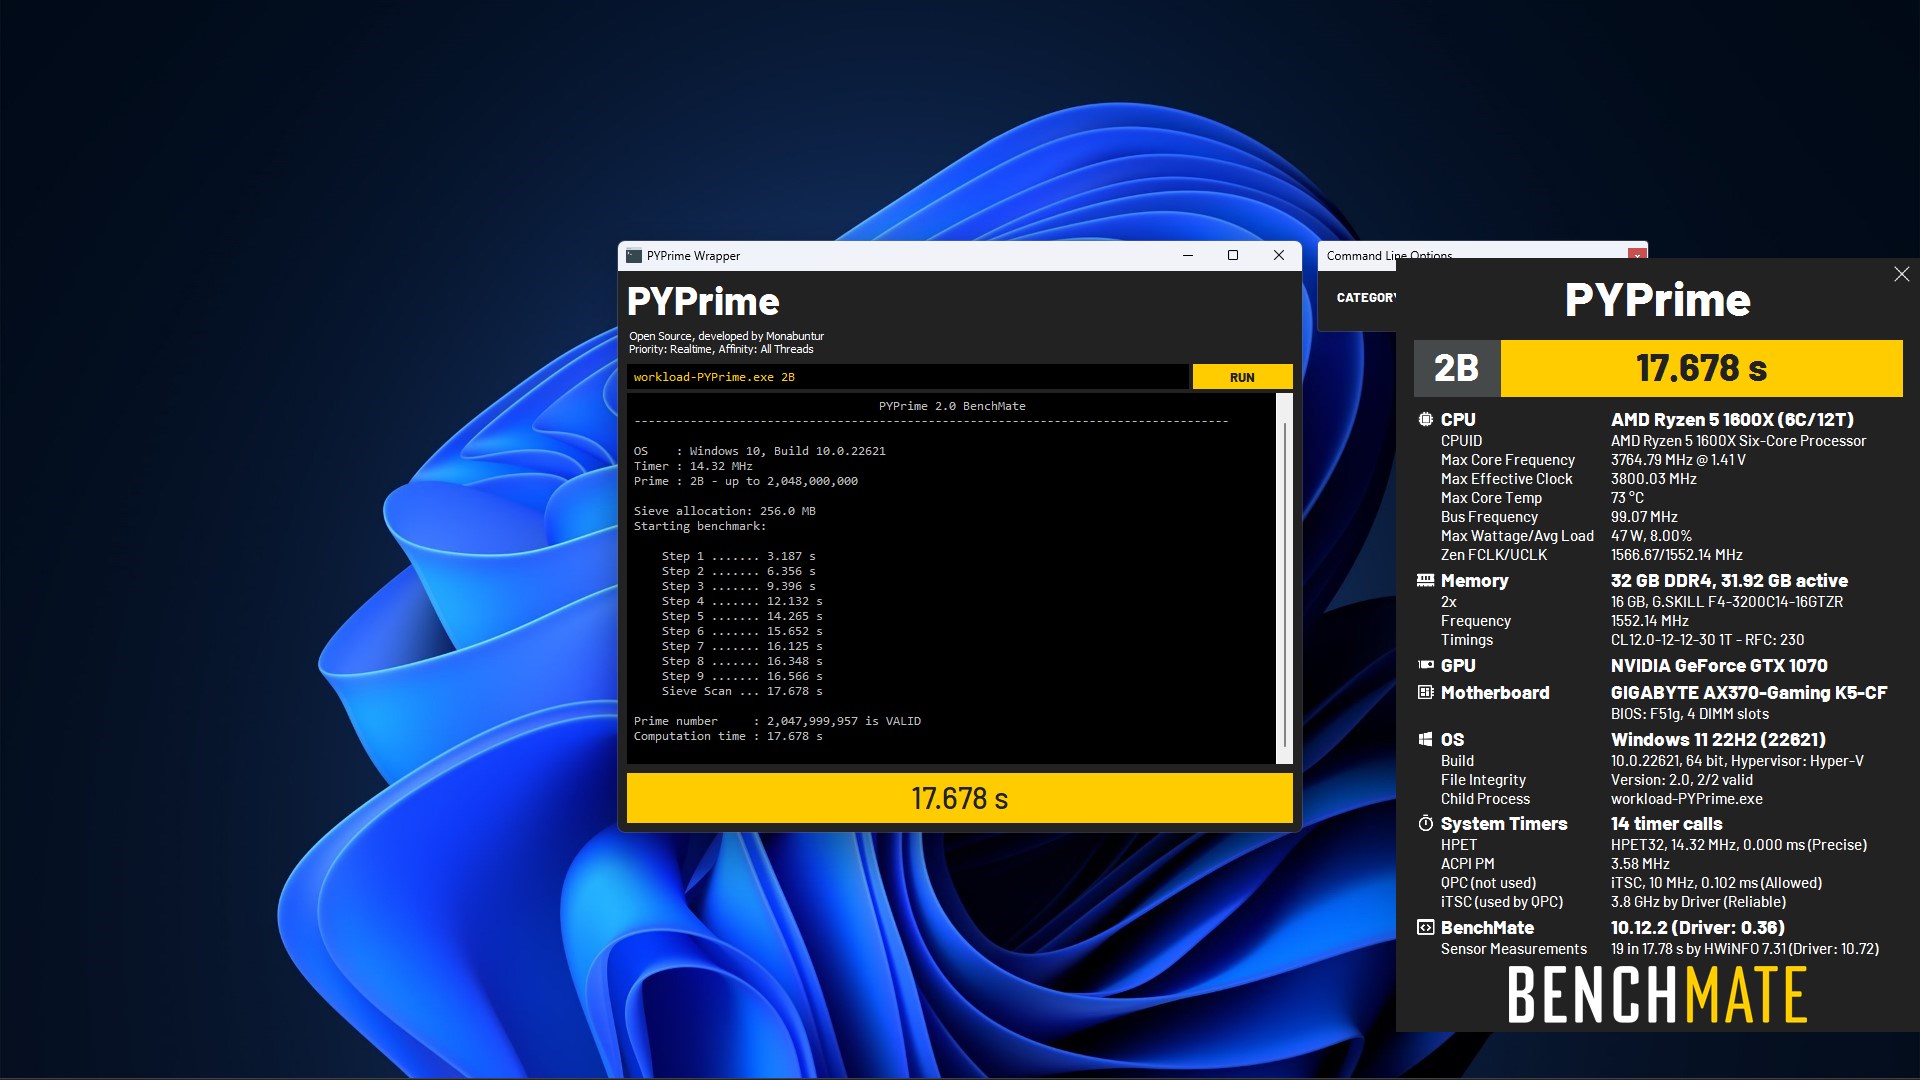
Task: Click Step 5 ....... 14.265 s line
Action: click(x=742, y=616)
